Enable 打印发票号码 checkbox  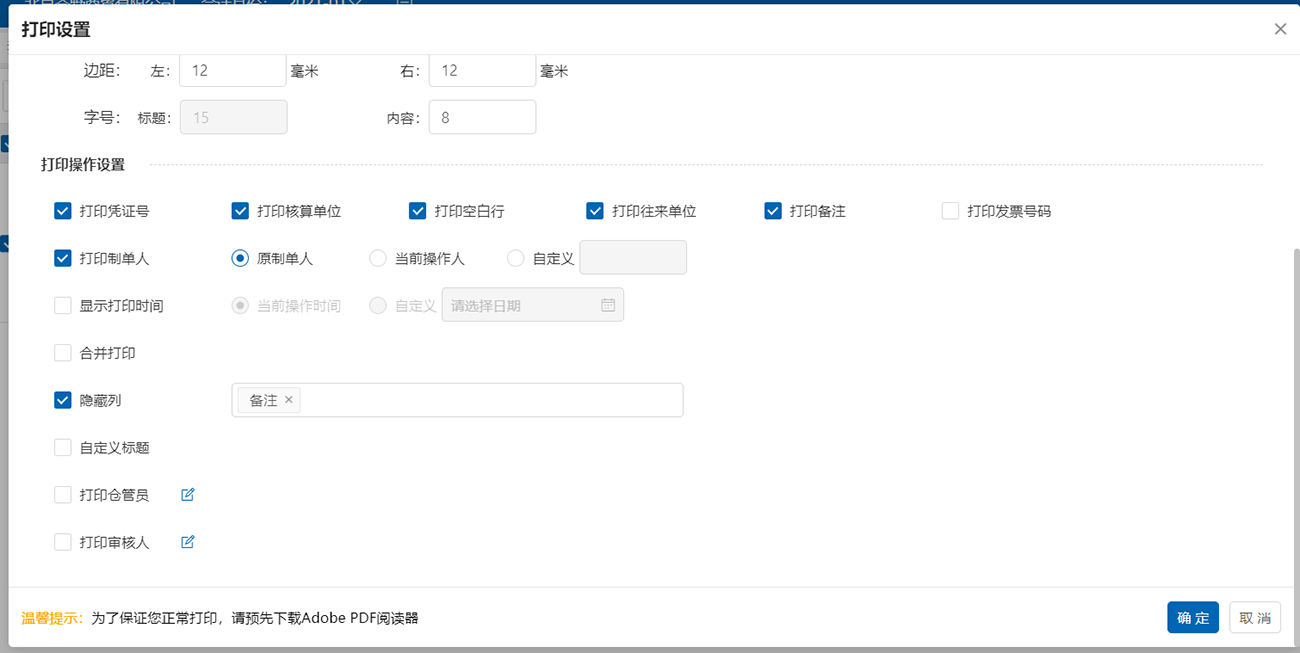(x=950, y=211)
